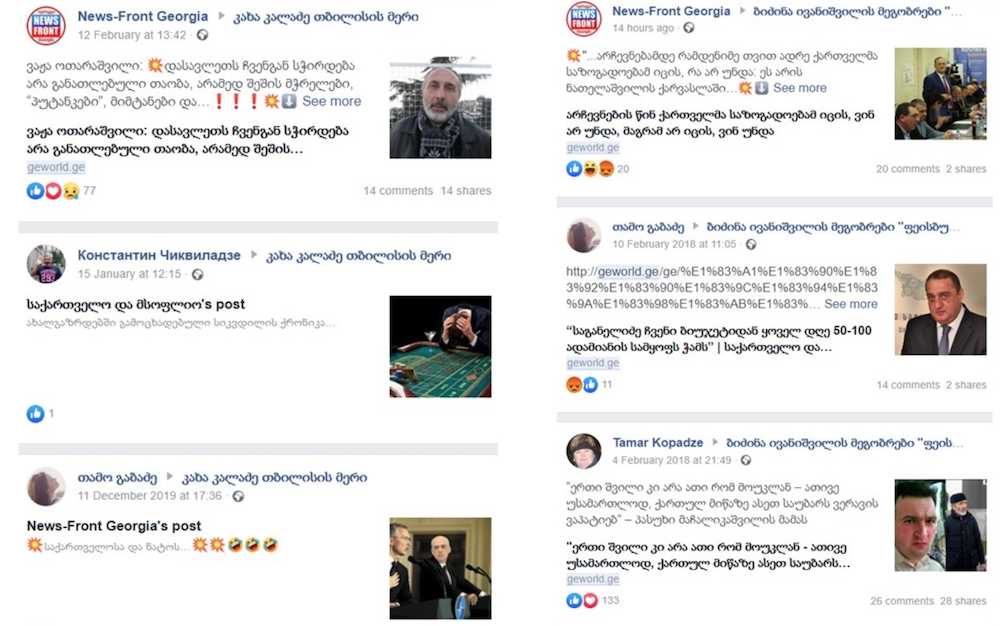Open Константин Чиквиладзе profile avatar

tap(46, 264)
